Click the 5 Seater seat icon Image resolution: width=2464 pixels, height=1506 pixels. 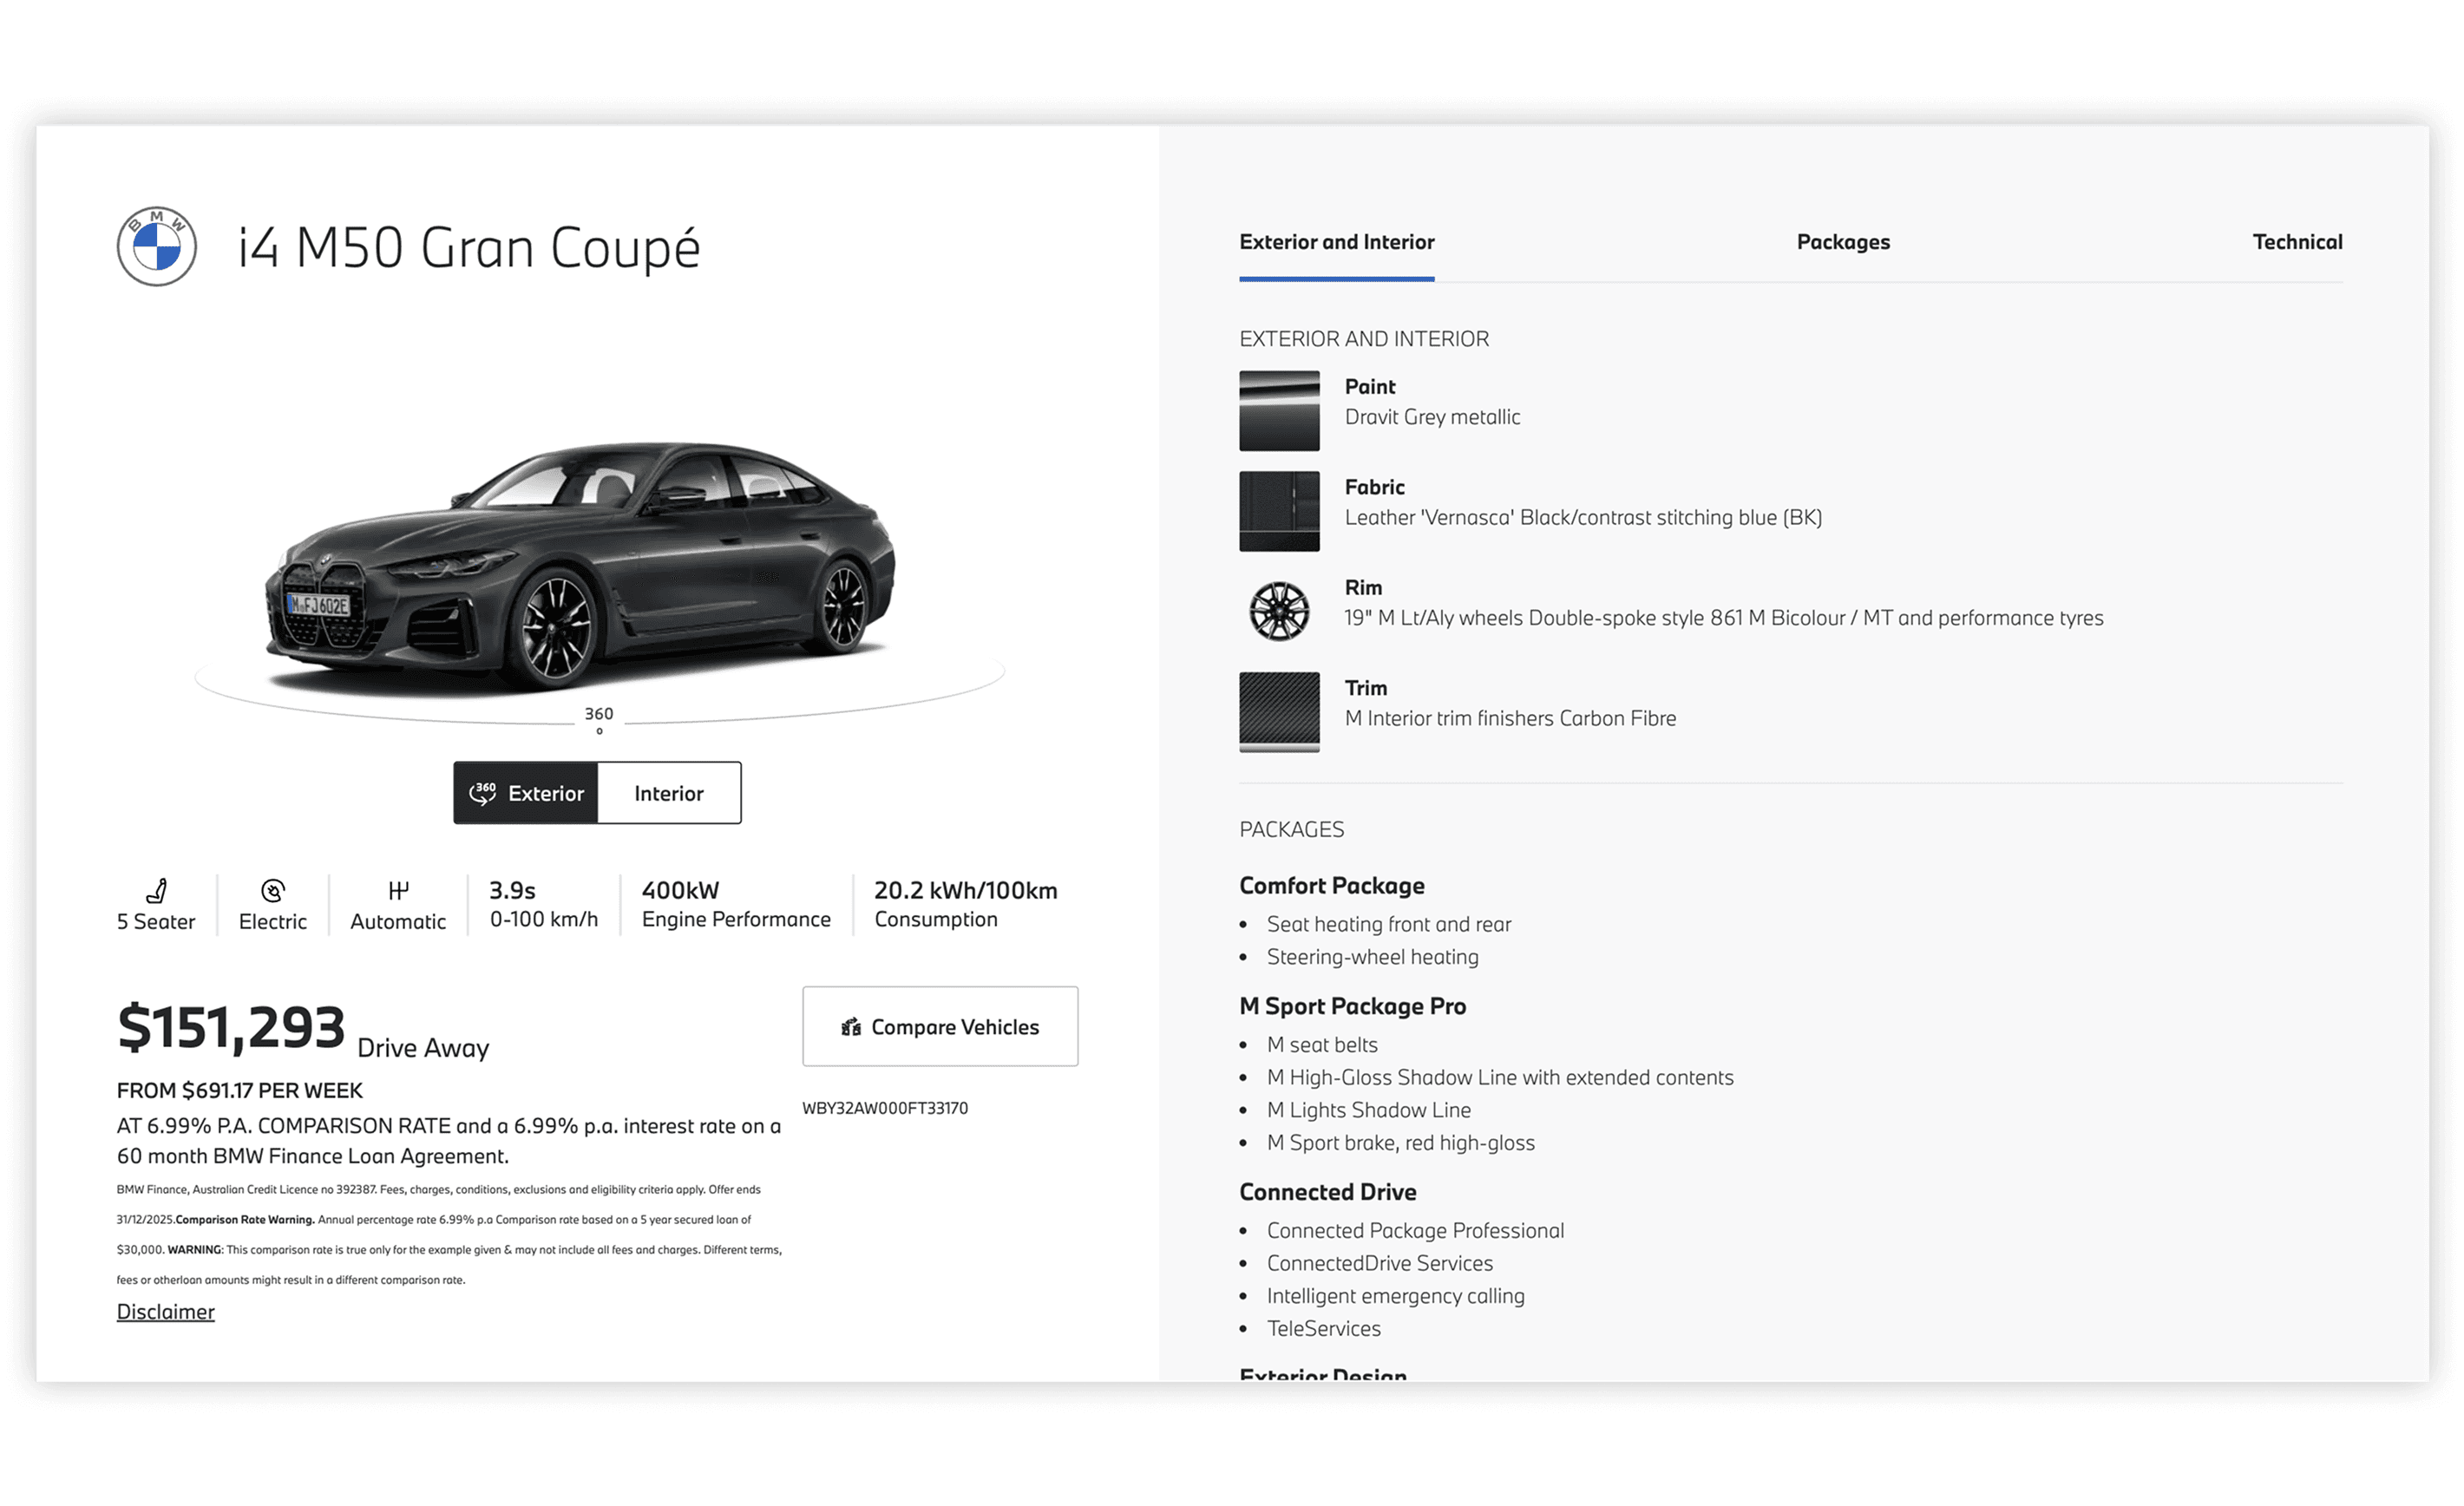156,890
